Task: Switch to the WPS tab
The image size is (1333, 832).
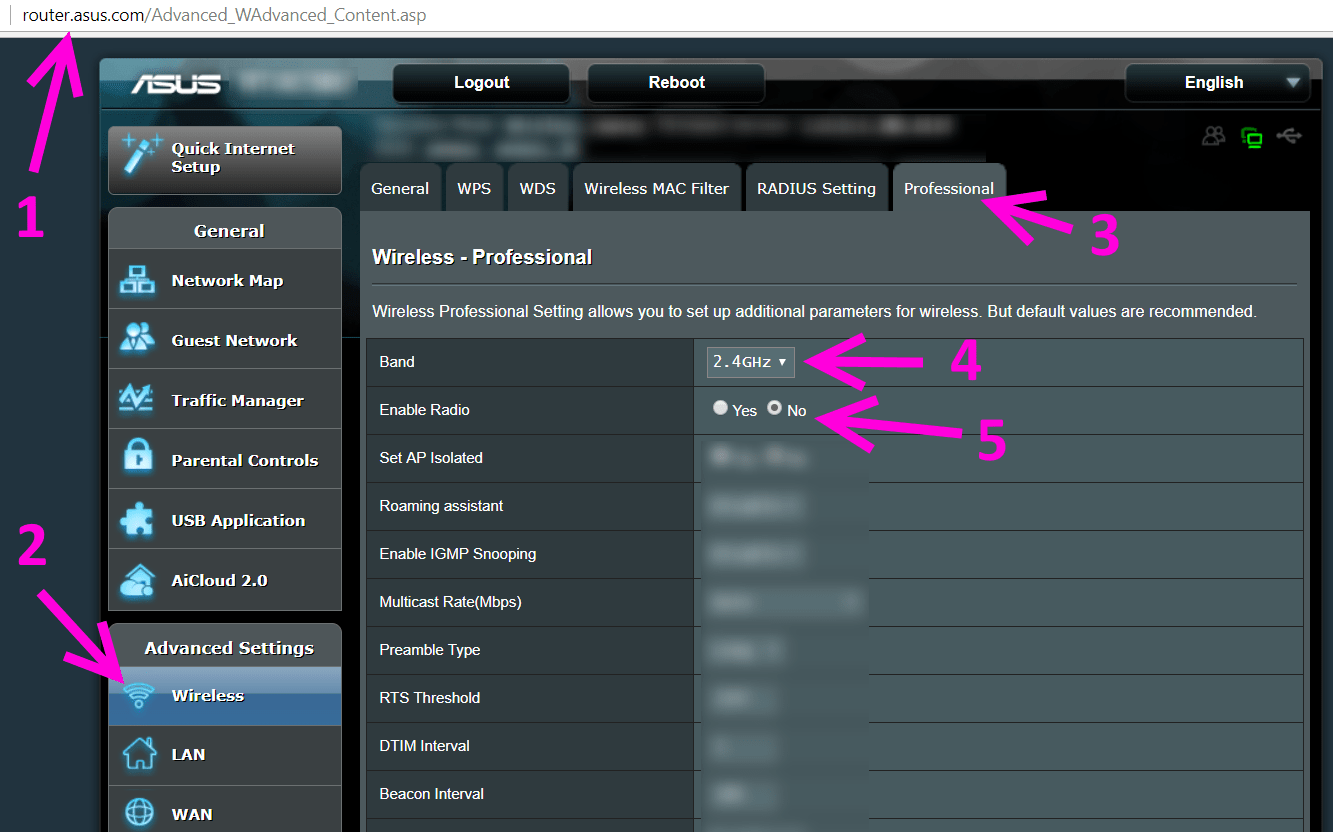Action: pos(474,188)
